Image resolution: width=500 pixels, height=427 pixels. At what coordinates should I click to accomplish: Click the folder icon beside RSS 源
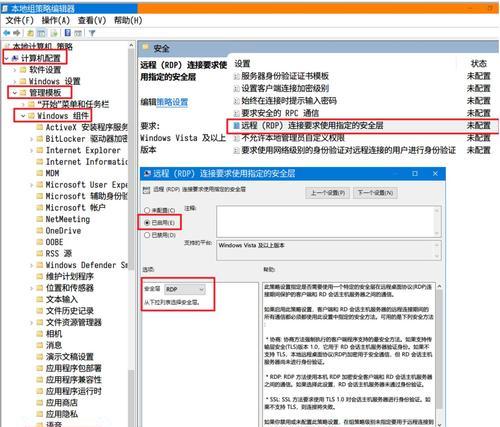click(40, 253)
